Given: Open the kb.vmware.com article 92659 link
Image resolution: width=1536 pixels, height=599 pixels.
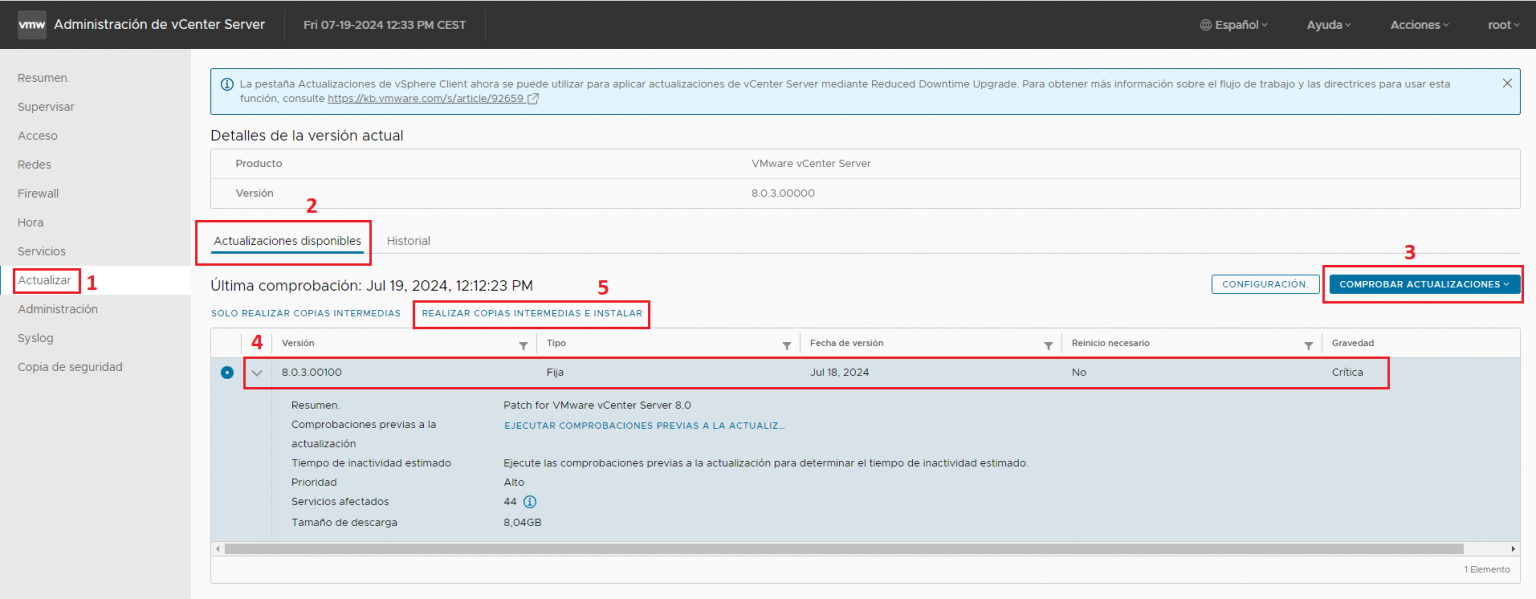Looking at the screenshot, I should tap(426, 99).
